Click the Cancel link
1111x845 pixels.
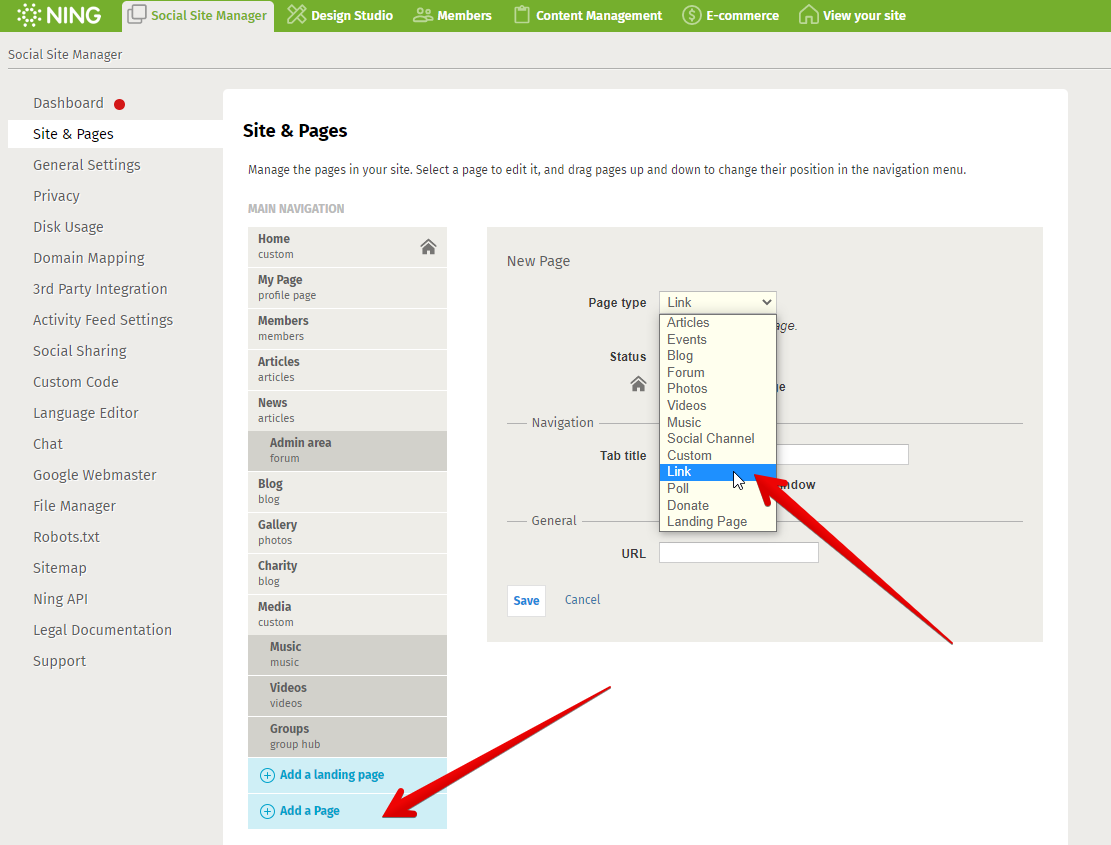[x=582, y=600]
